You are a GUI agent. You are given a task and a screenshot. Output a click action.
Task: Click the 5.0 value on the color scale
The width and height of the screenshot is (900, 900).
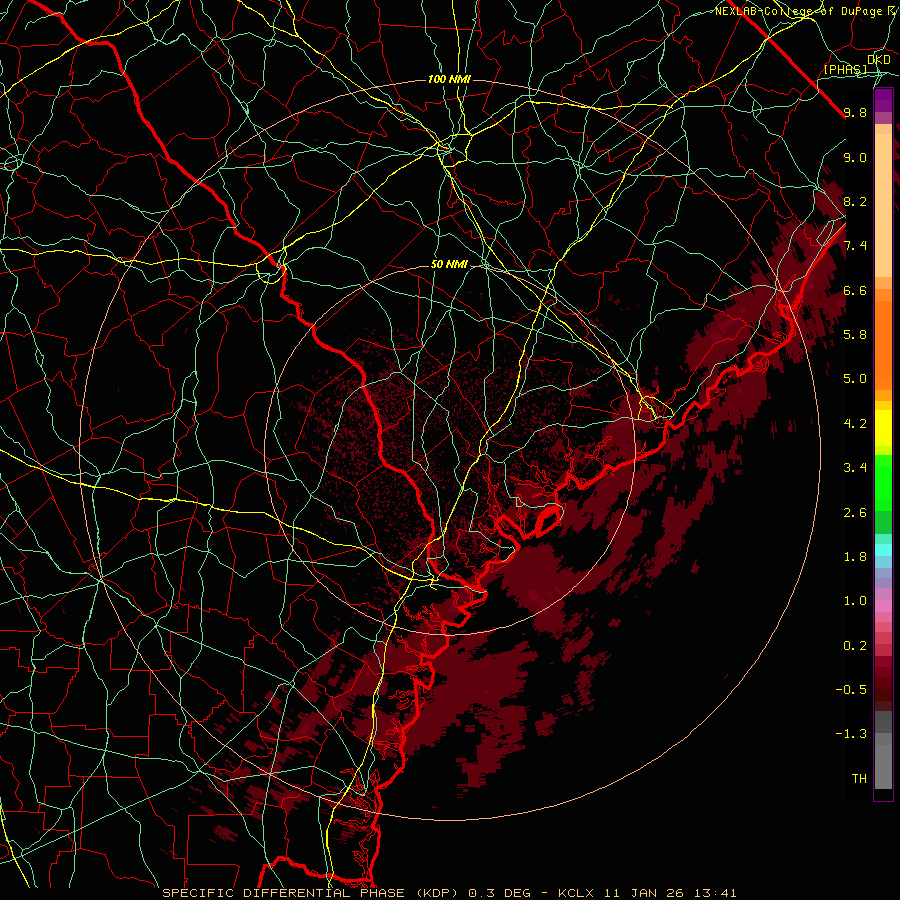click(855, 379)
